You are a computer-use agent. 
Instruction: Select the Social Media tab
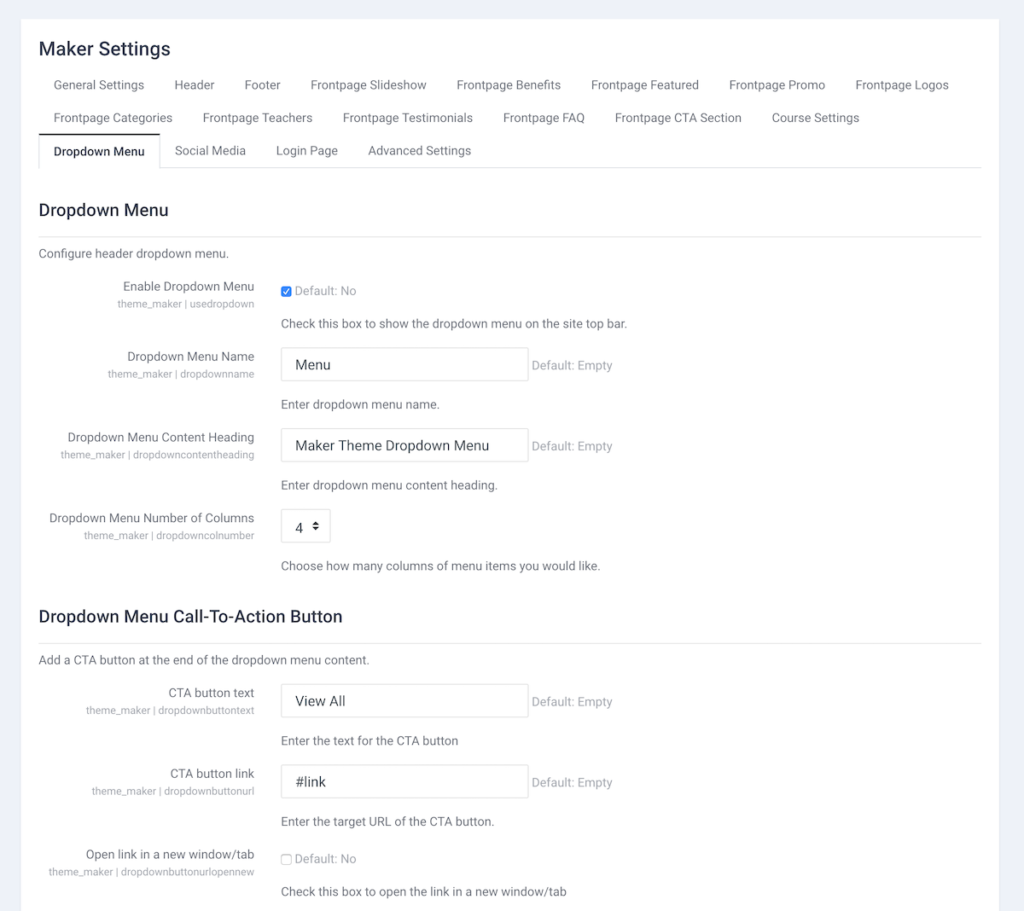click(x=210, y=150)
